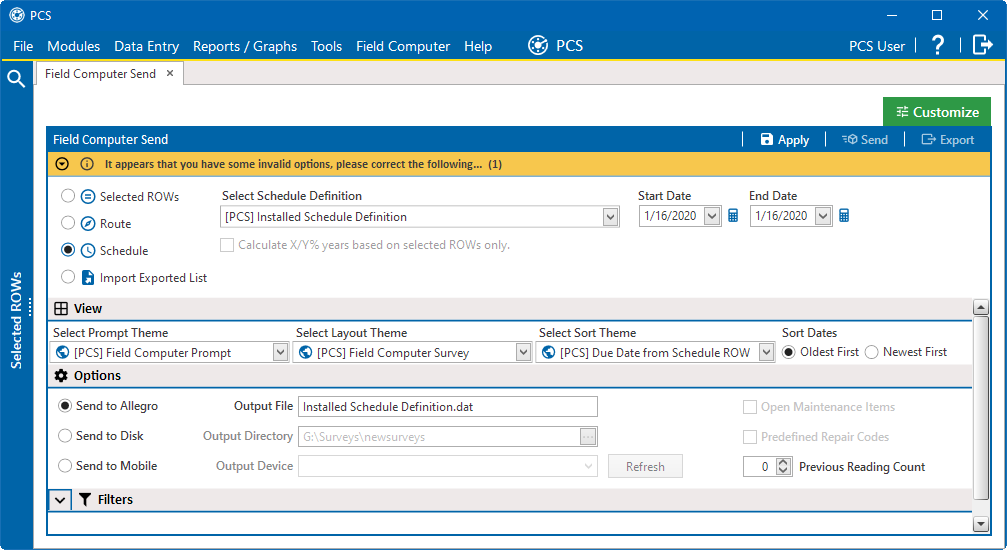Choose Send to Disk option
This screenshot has width=1007, height=550.
point(65,436)
